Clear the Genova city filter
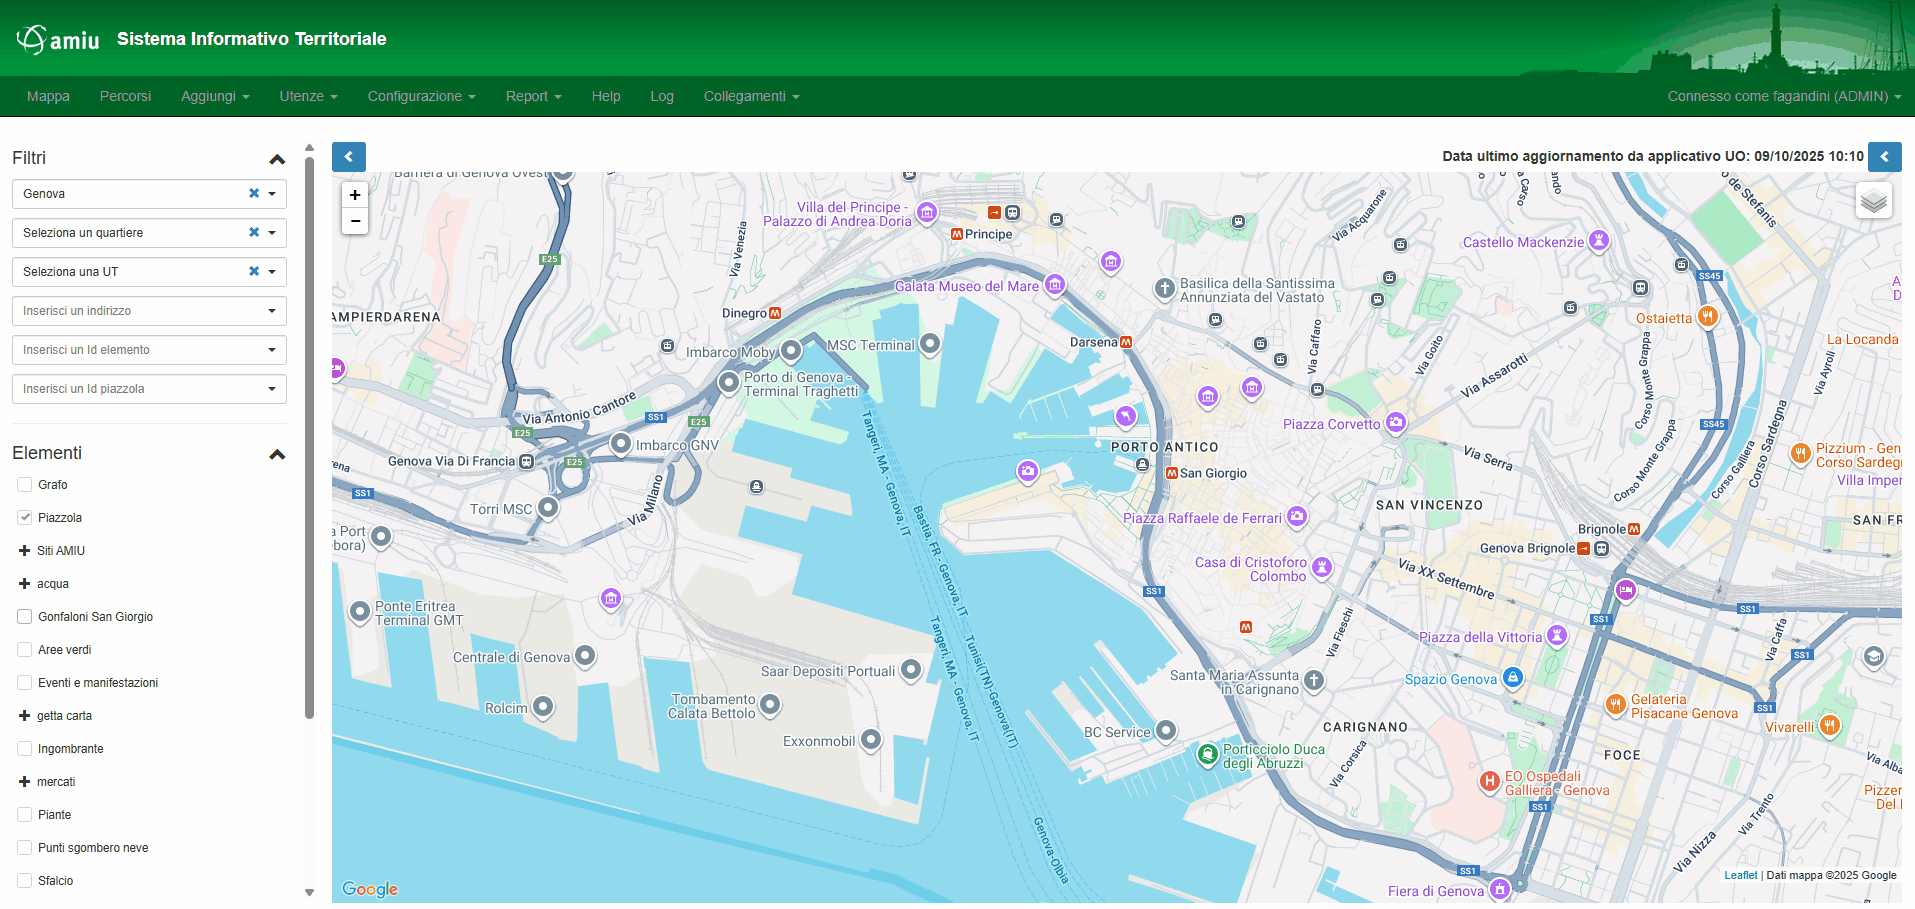Viewport: 1915px width, 909px height. (254, 194)
